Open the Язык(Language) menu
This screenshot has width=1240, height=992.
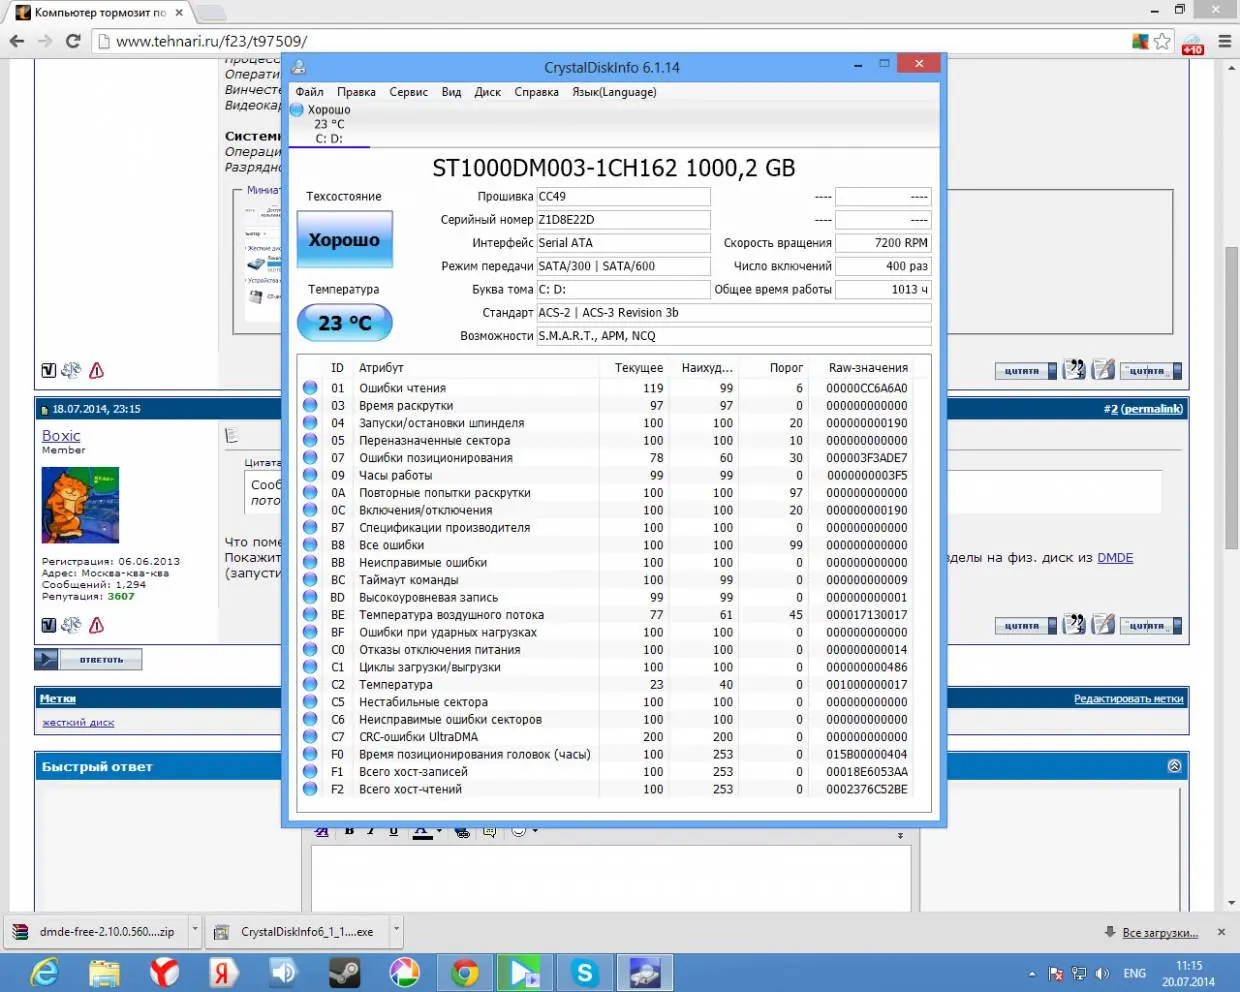(614, 92)
